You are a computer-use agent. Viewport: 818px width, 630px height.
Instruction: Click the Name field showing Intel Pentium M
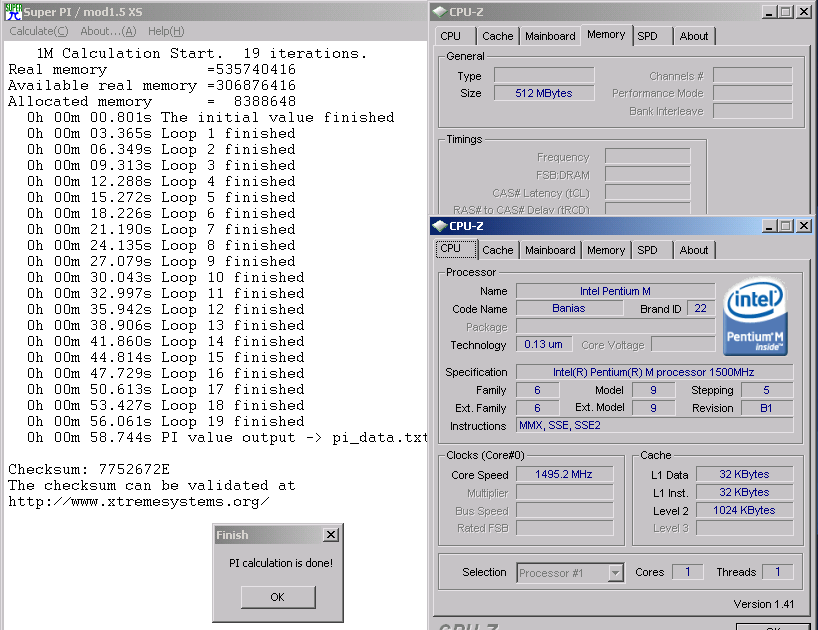coord(615,291)
